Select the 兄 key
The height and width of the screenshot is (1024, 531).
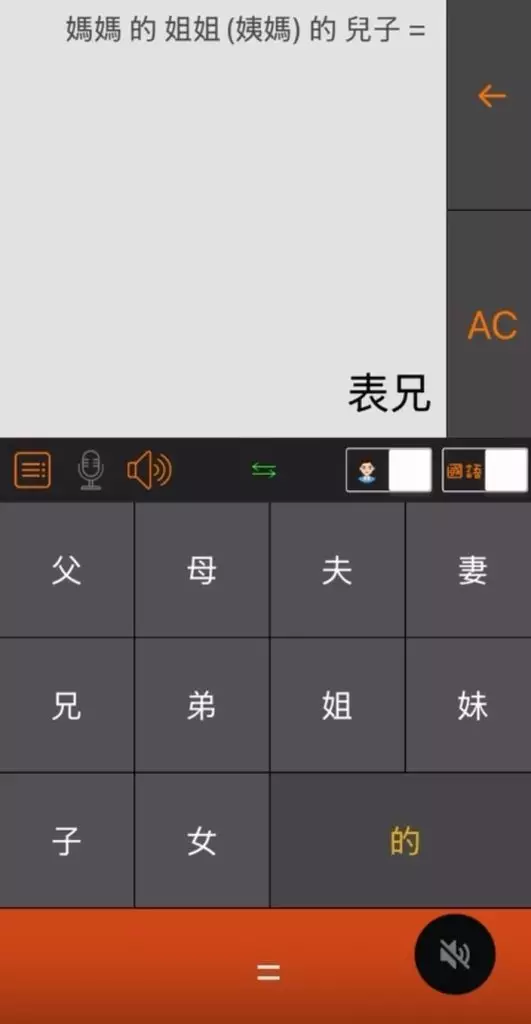click(x=67, y=705)
